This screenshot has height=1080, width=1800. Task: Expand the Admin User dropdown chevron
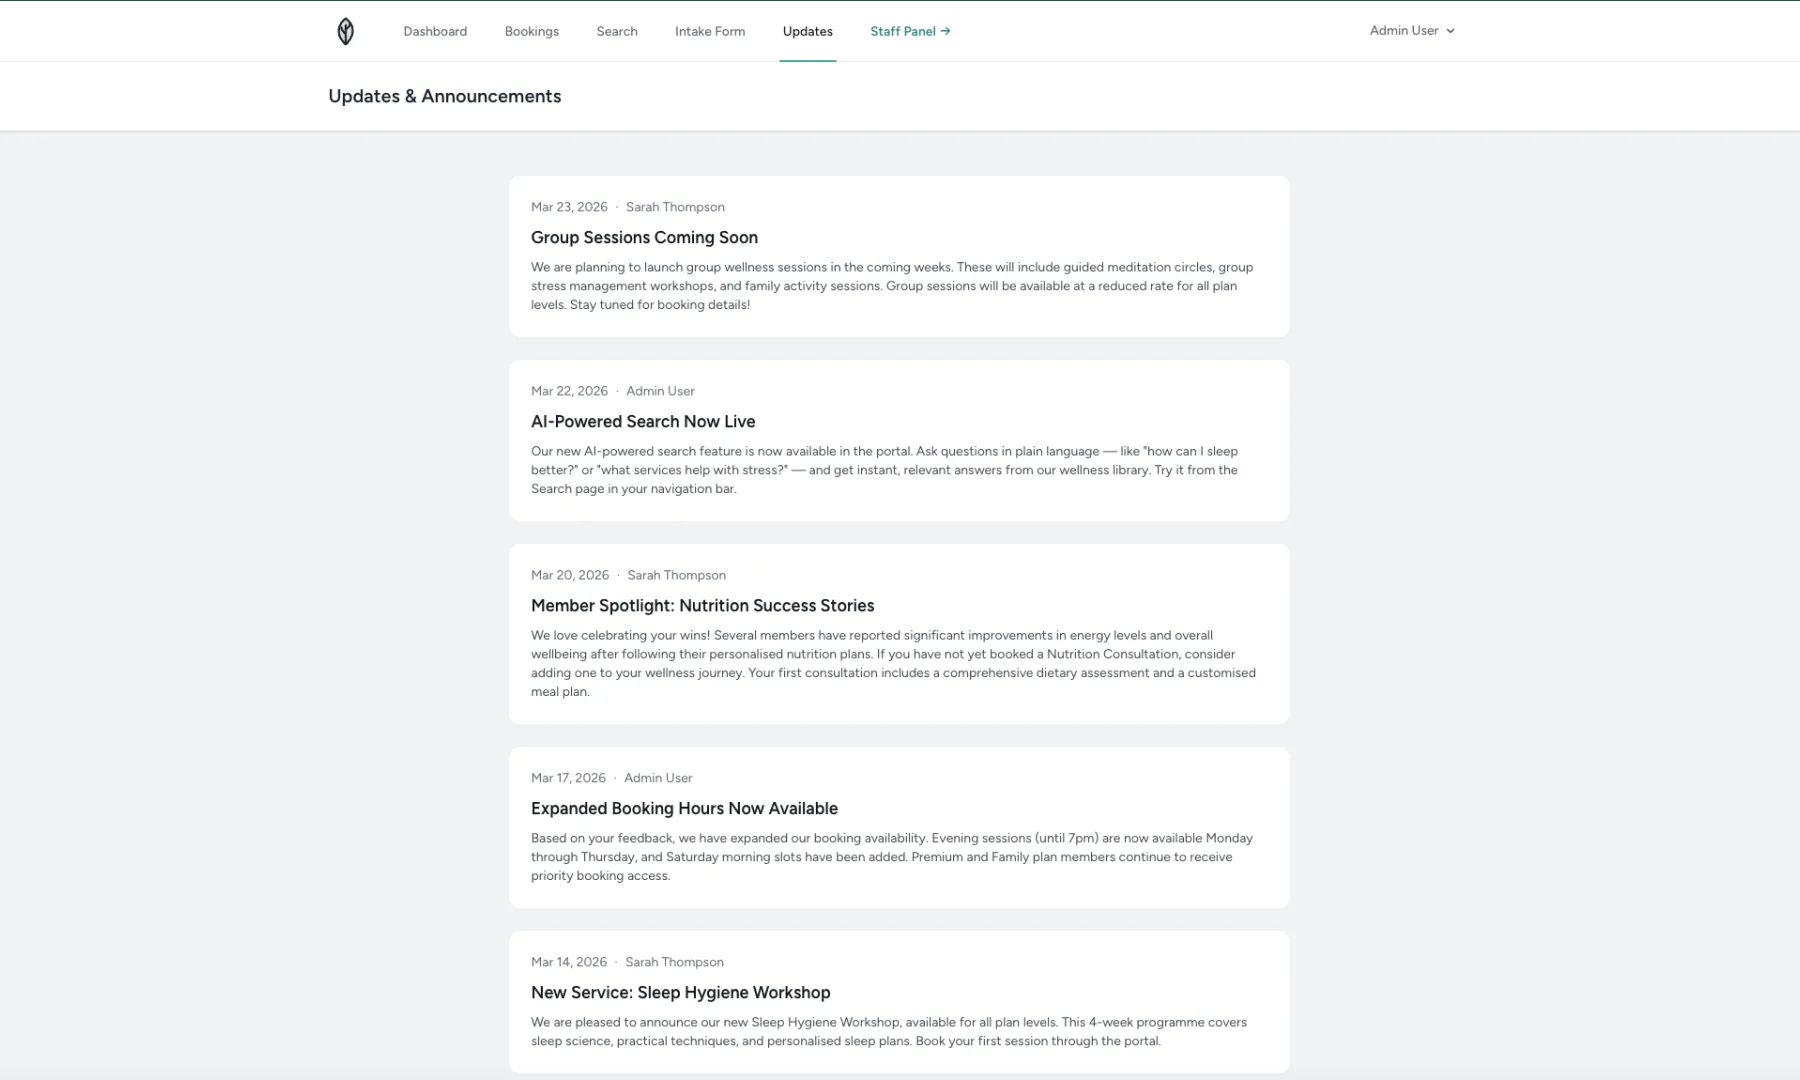pyautogui.click(x=1451, y=30)
